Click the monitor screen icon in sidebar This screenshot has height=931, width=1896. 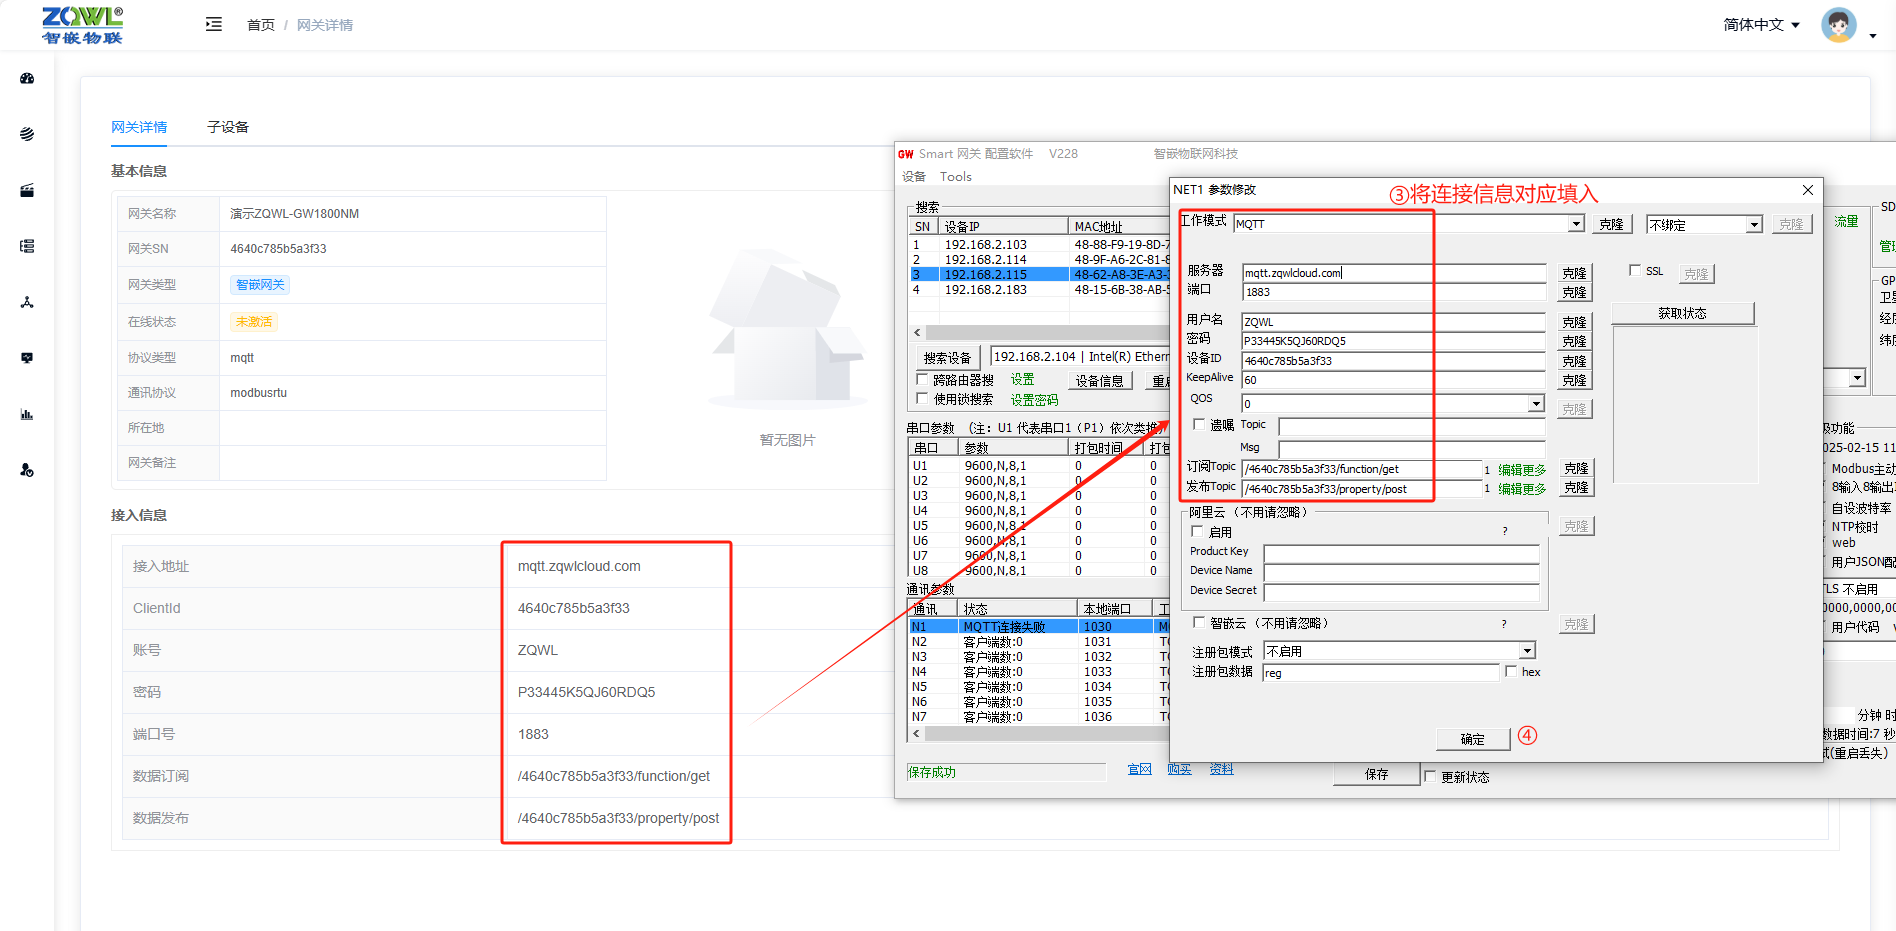click(x=27, y=358)
